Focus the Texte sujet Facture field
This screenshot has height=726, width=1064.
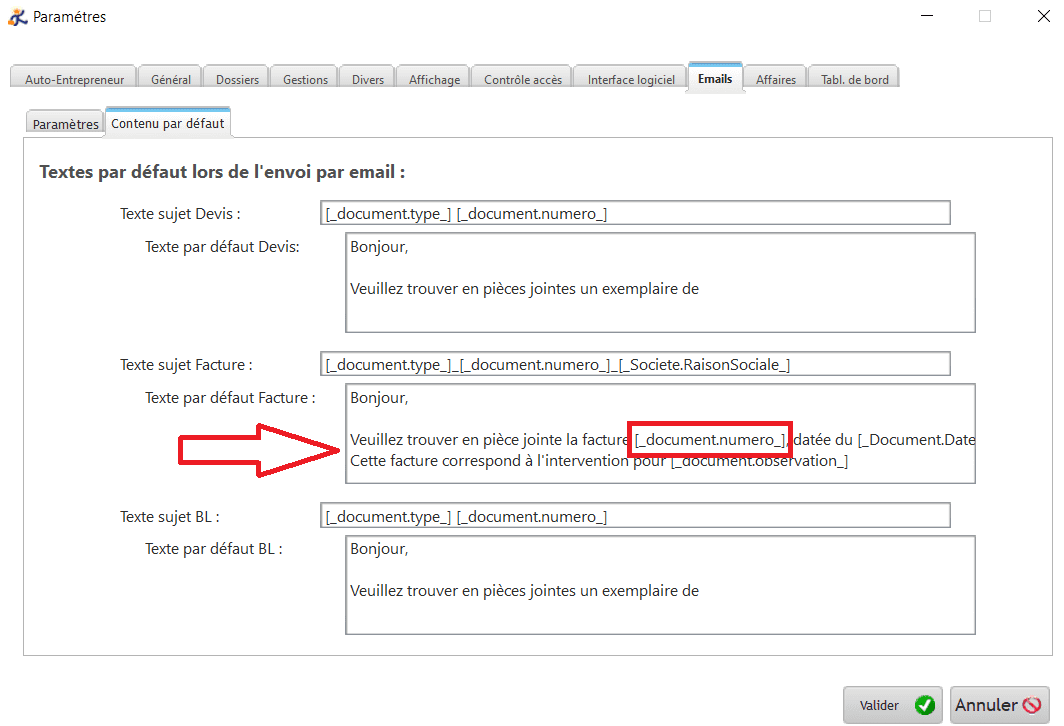[x=635, y=364]
